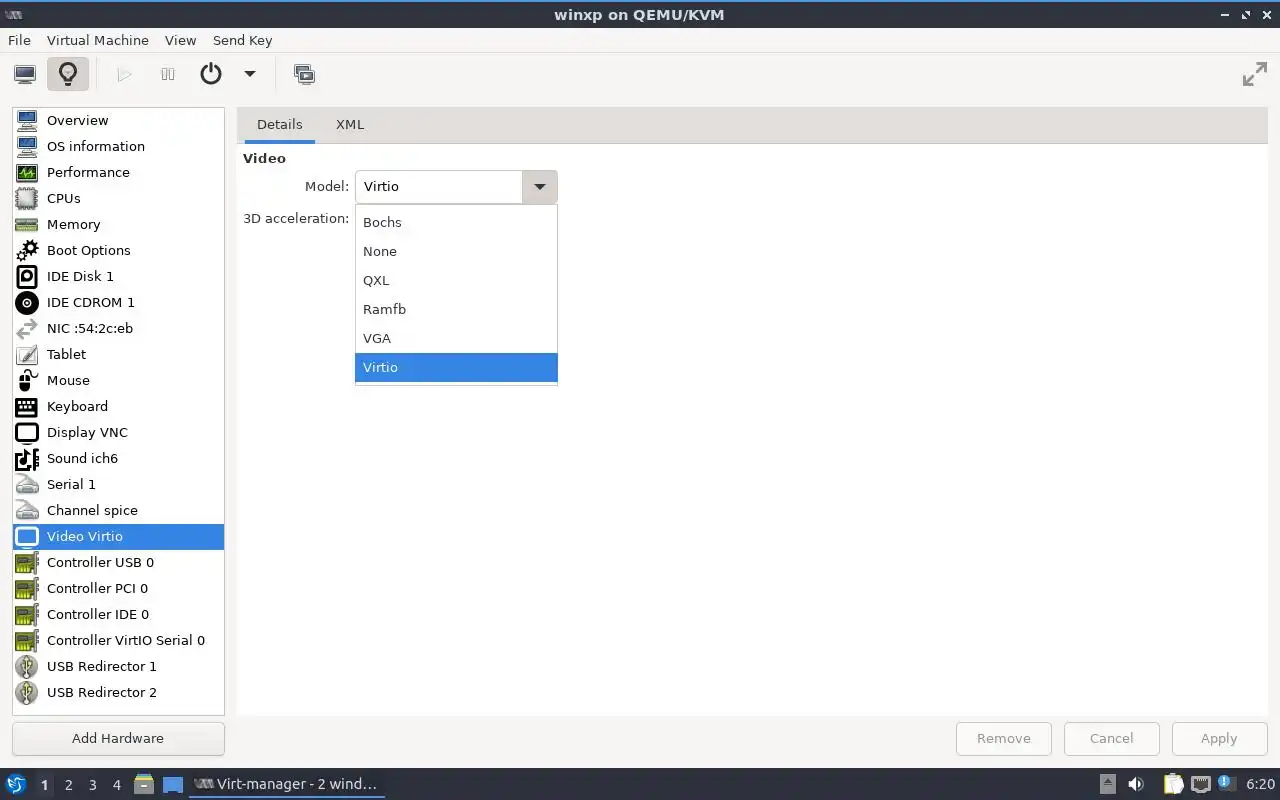1280x800 pixels.
Task: Open the clipboard manager tray icon
Action: click(1173, 784)
